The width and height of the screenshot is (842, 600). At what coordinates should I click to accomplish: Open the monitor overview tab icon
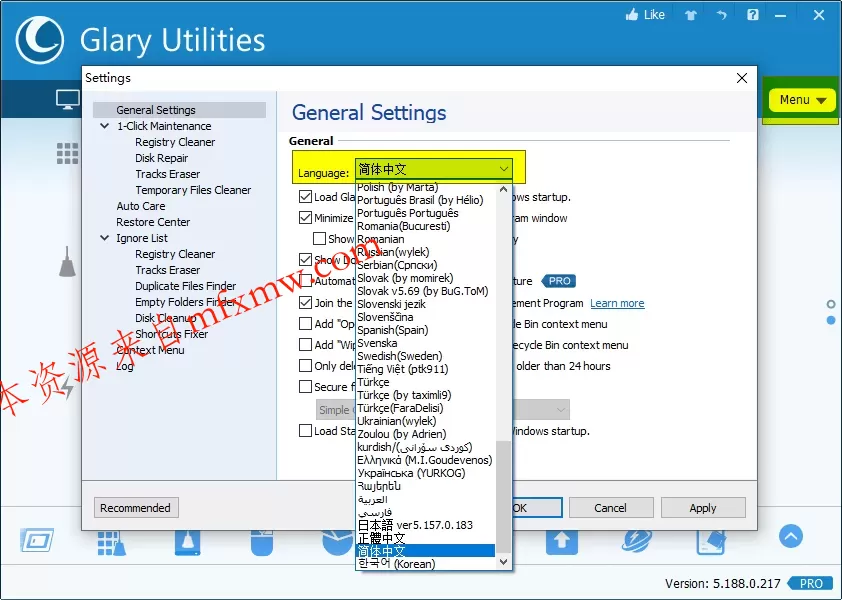click(x=68, y=100)
